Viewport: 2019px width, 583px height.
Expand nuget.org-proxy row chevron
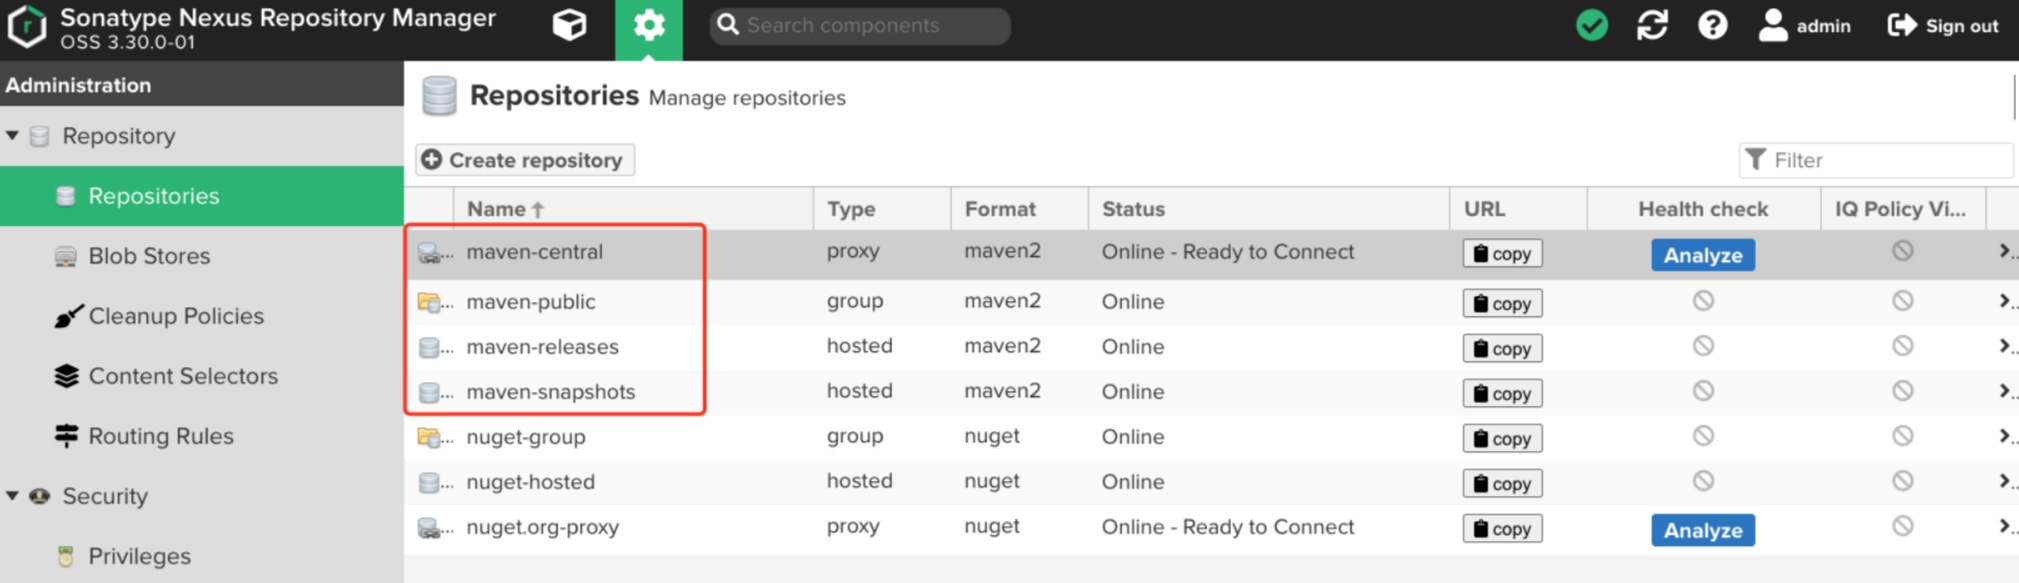click(x=2004, y=525)
